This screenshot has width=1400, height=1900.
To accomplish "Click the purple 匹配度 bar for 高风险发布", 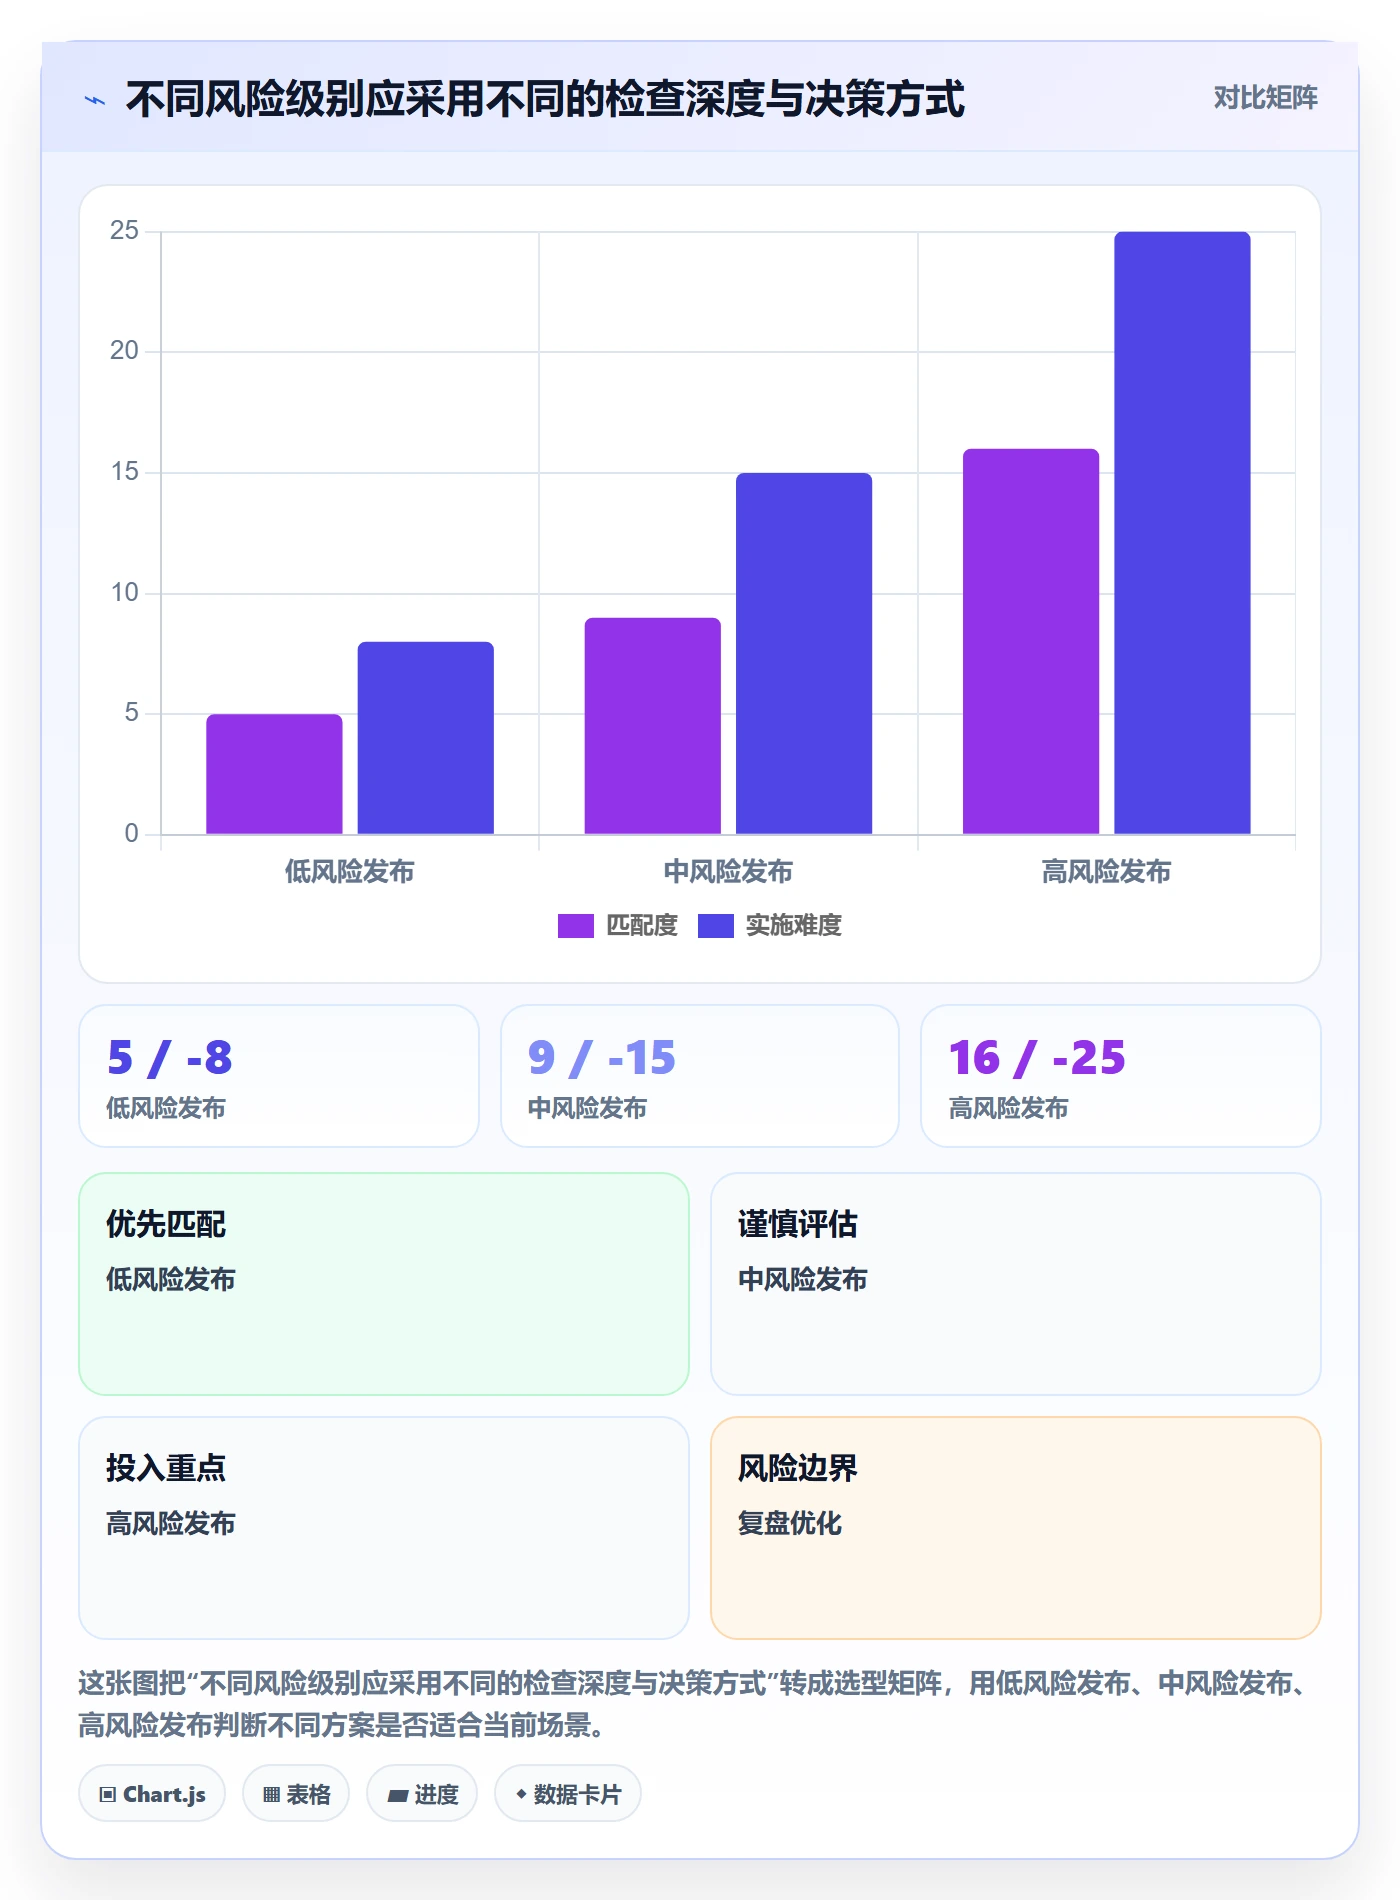I will coord(1031,641).
